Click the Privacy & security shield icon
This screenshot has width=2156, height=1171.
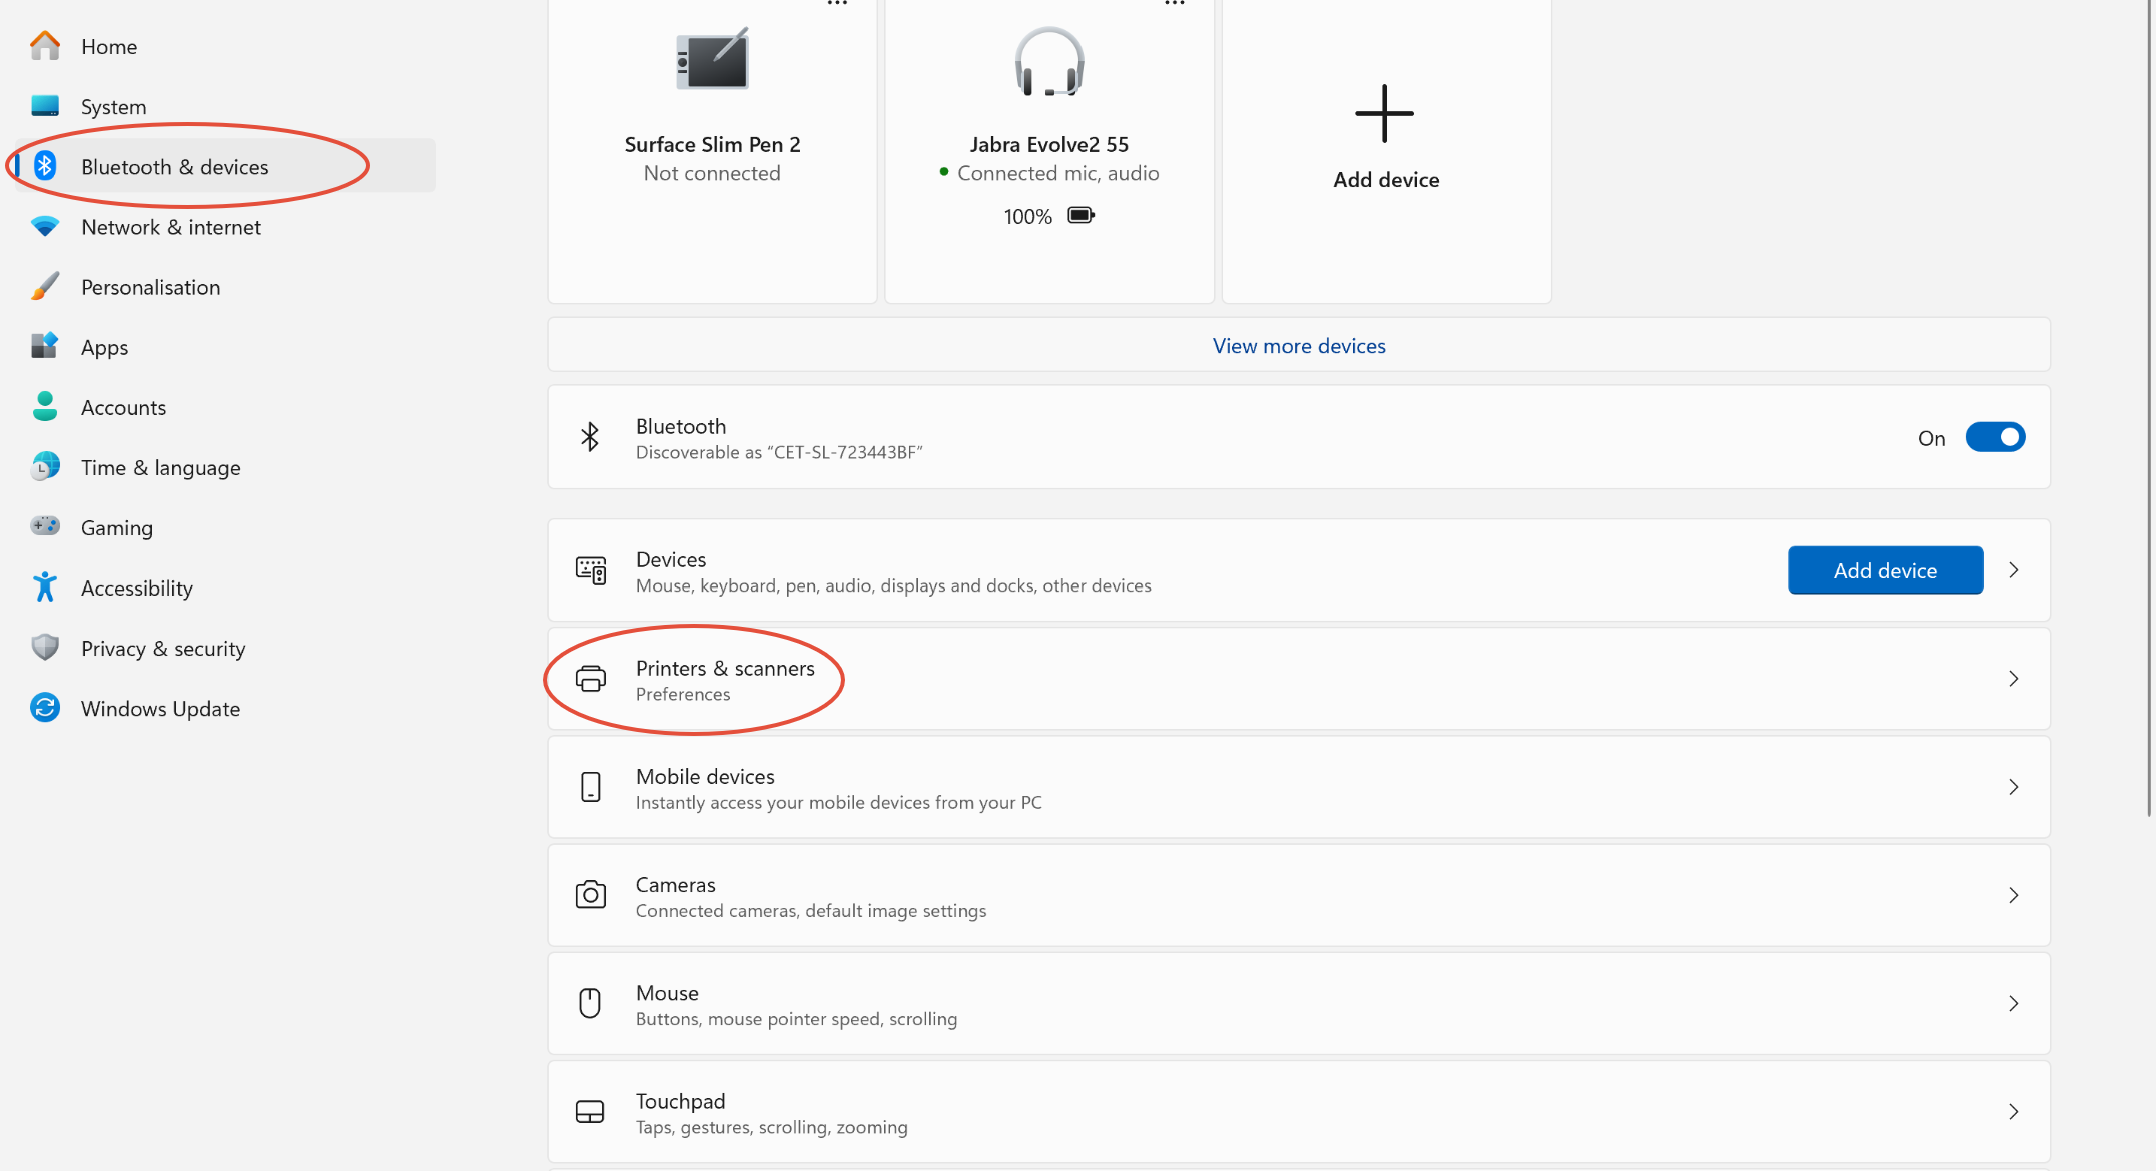click(x=45, y=648)
